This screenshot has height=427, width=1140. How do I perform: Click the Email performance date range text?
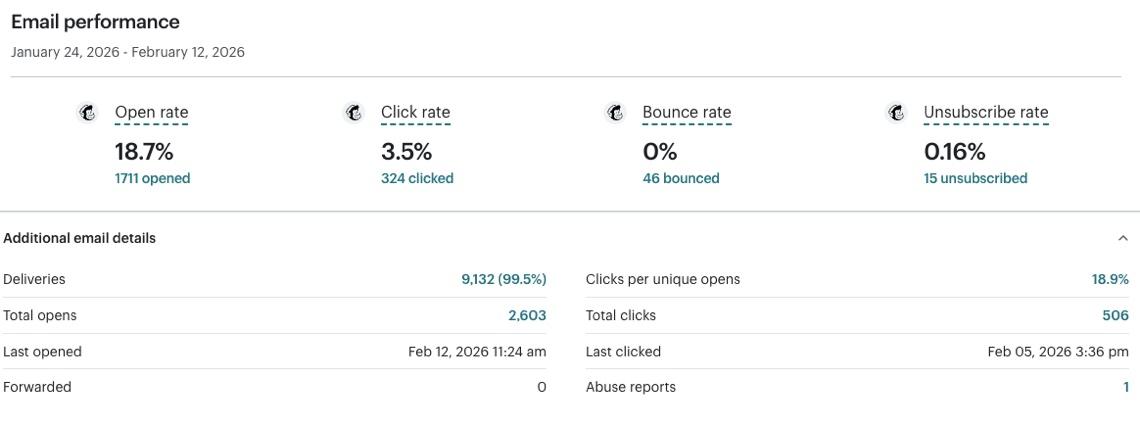(127, 53)
